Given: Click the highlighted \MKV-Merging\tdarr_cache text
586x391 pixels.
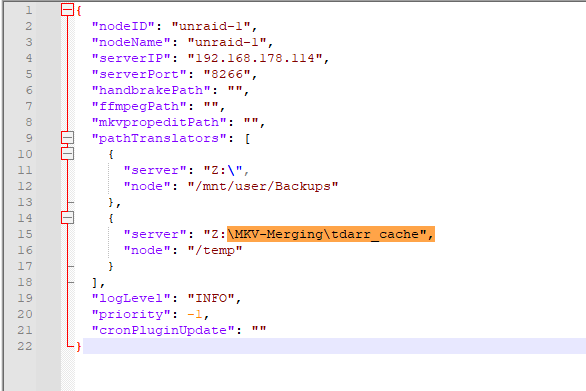Looking at the screenshot, I should [x=331, y=234].
